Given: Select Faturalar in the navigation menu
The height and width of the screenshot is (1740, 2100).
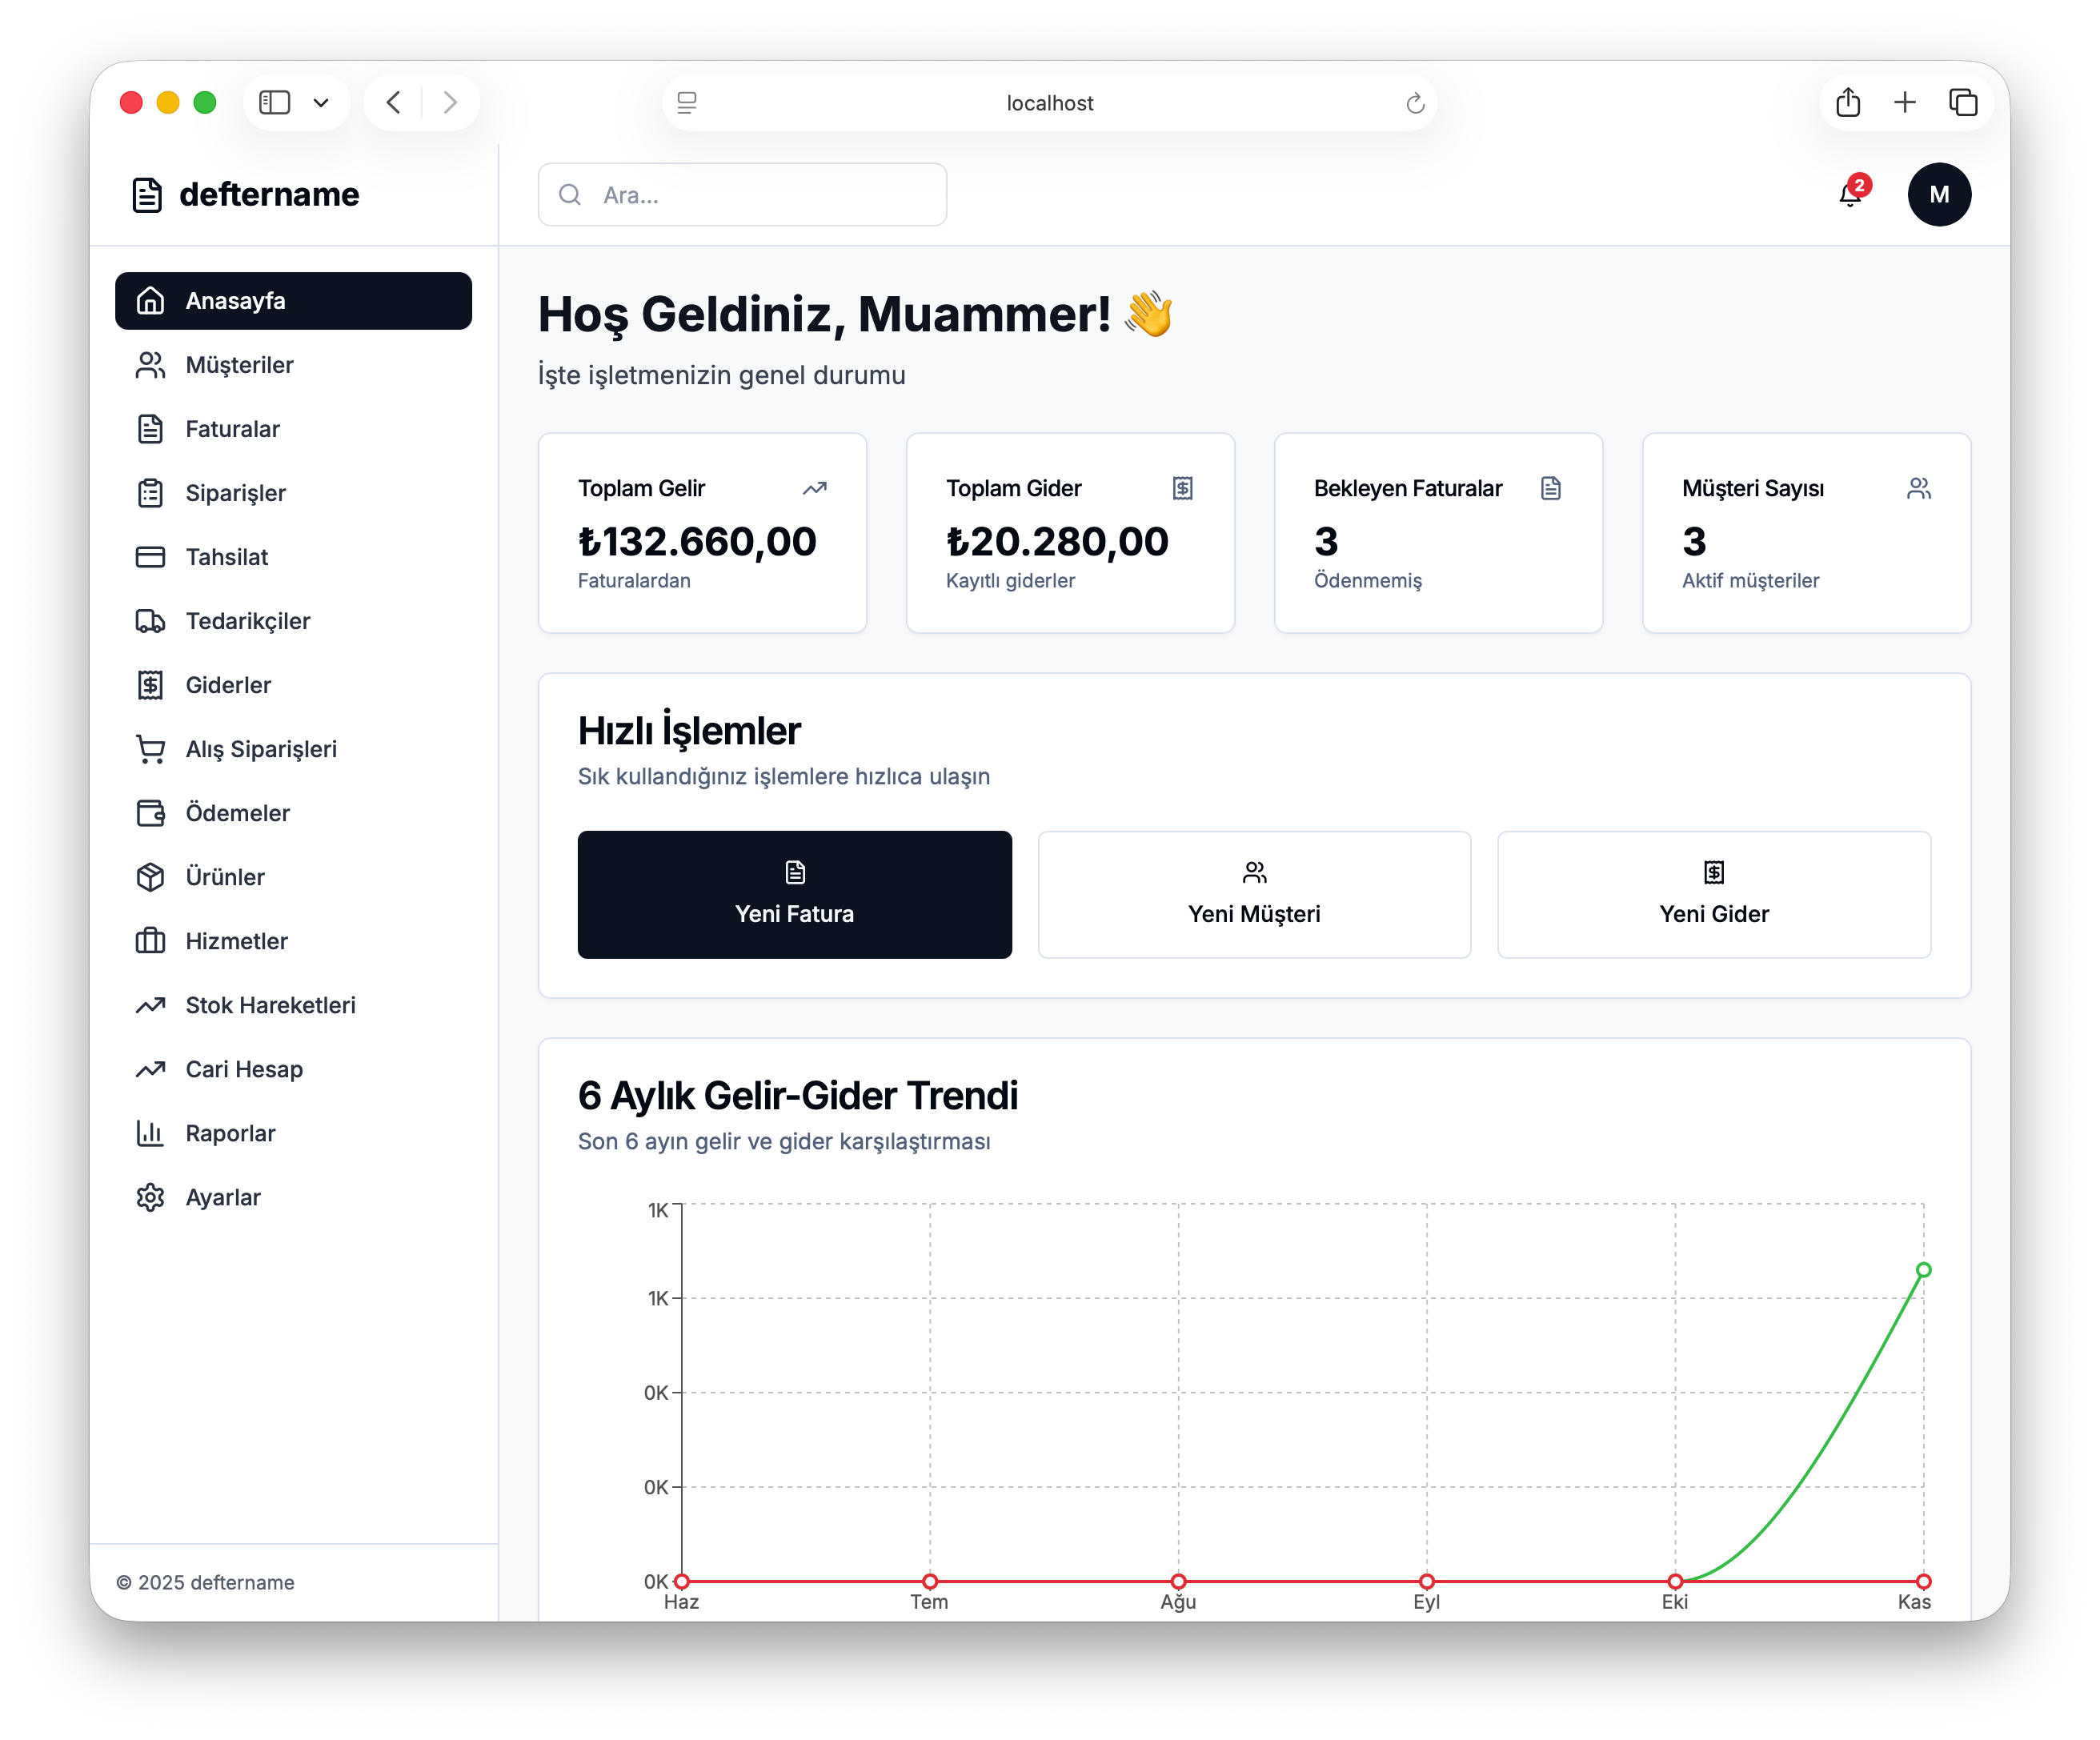Looking at the screenshot, I should coord(232,429).
